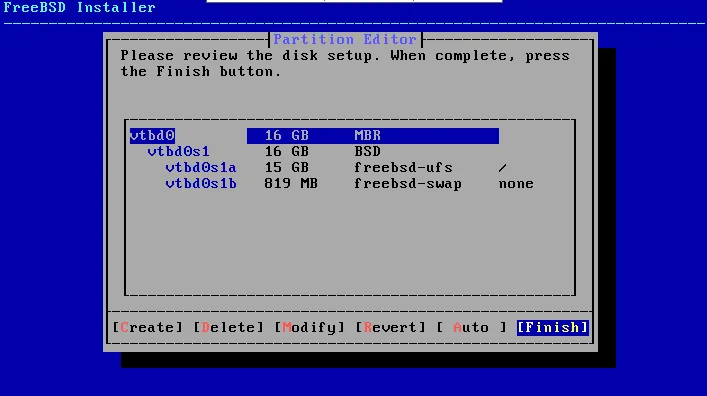Viewport: 707px width, 396px height.
Task: Click the Revert button
Action: tap(390, 327)
